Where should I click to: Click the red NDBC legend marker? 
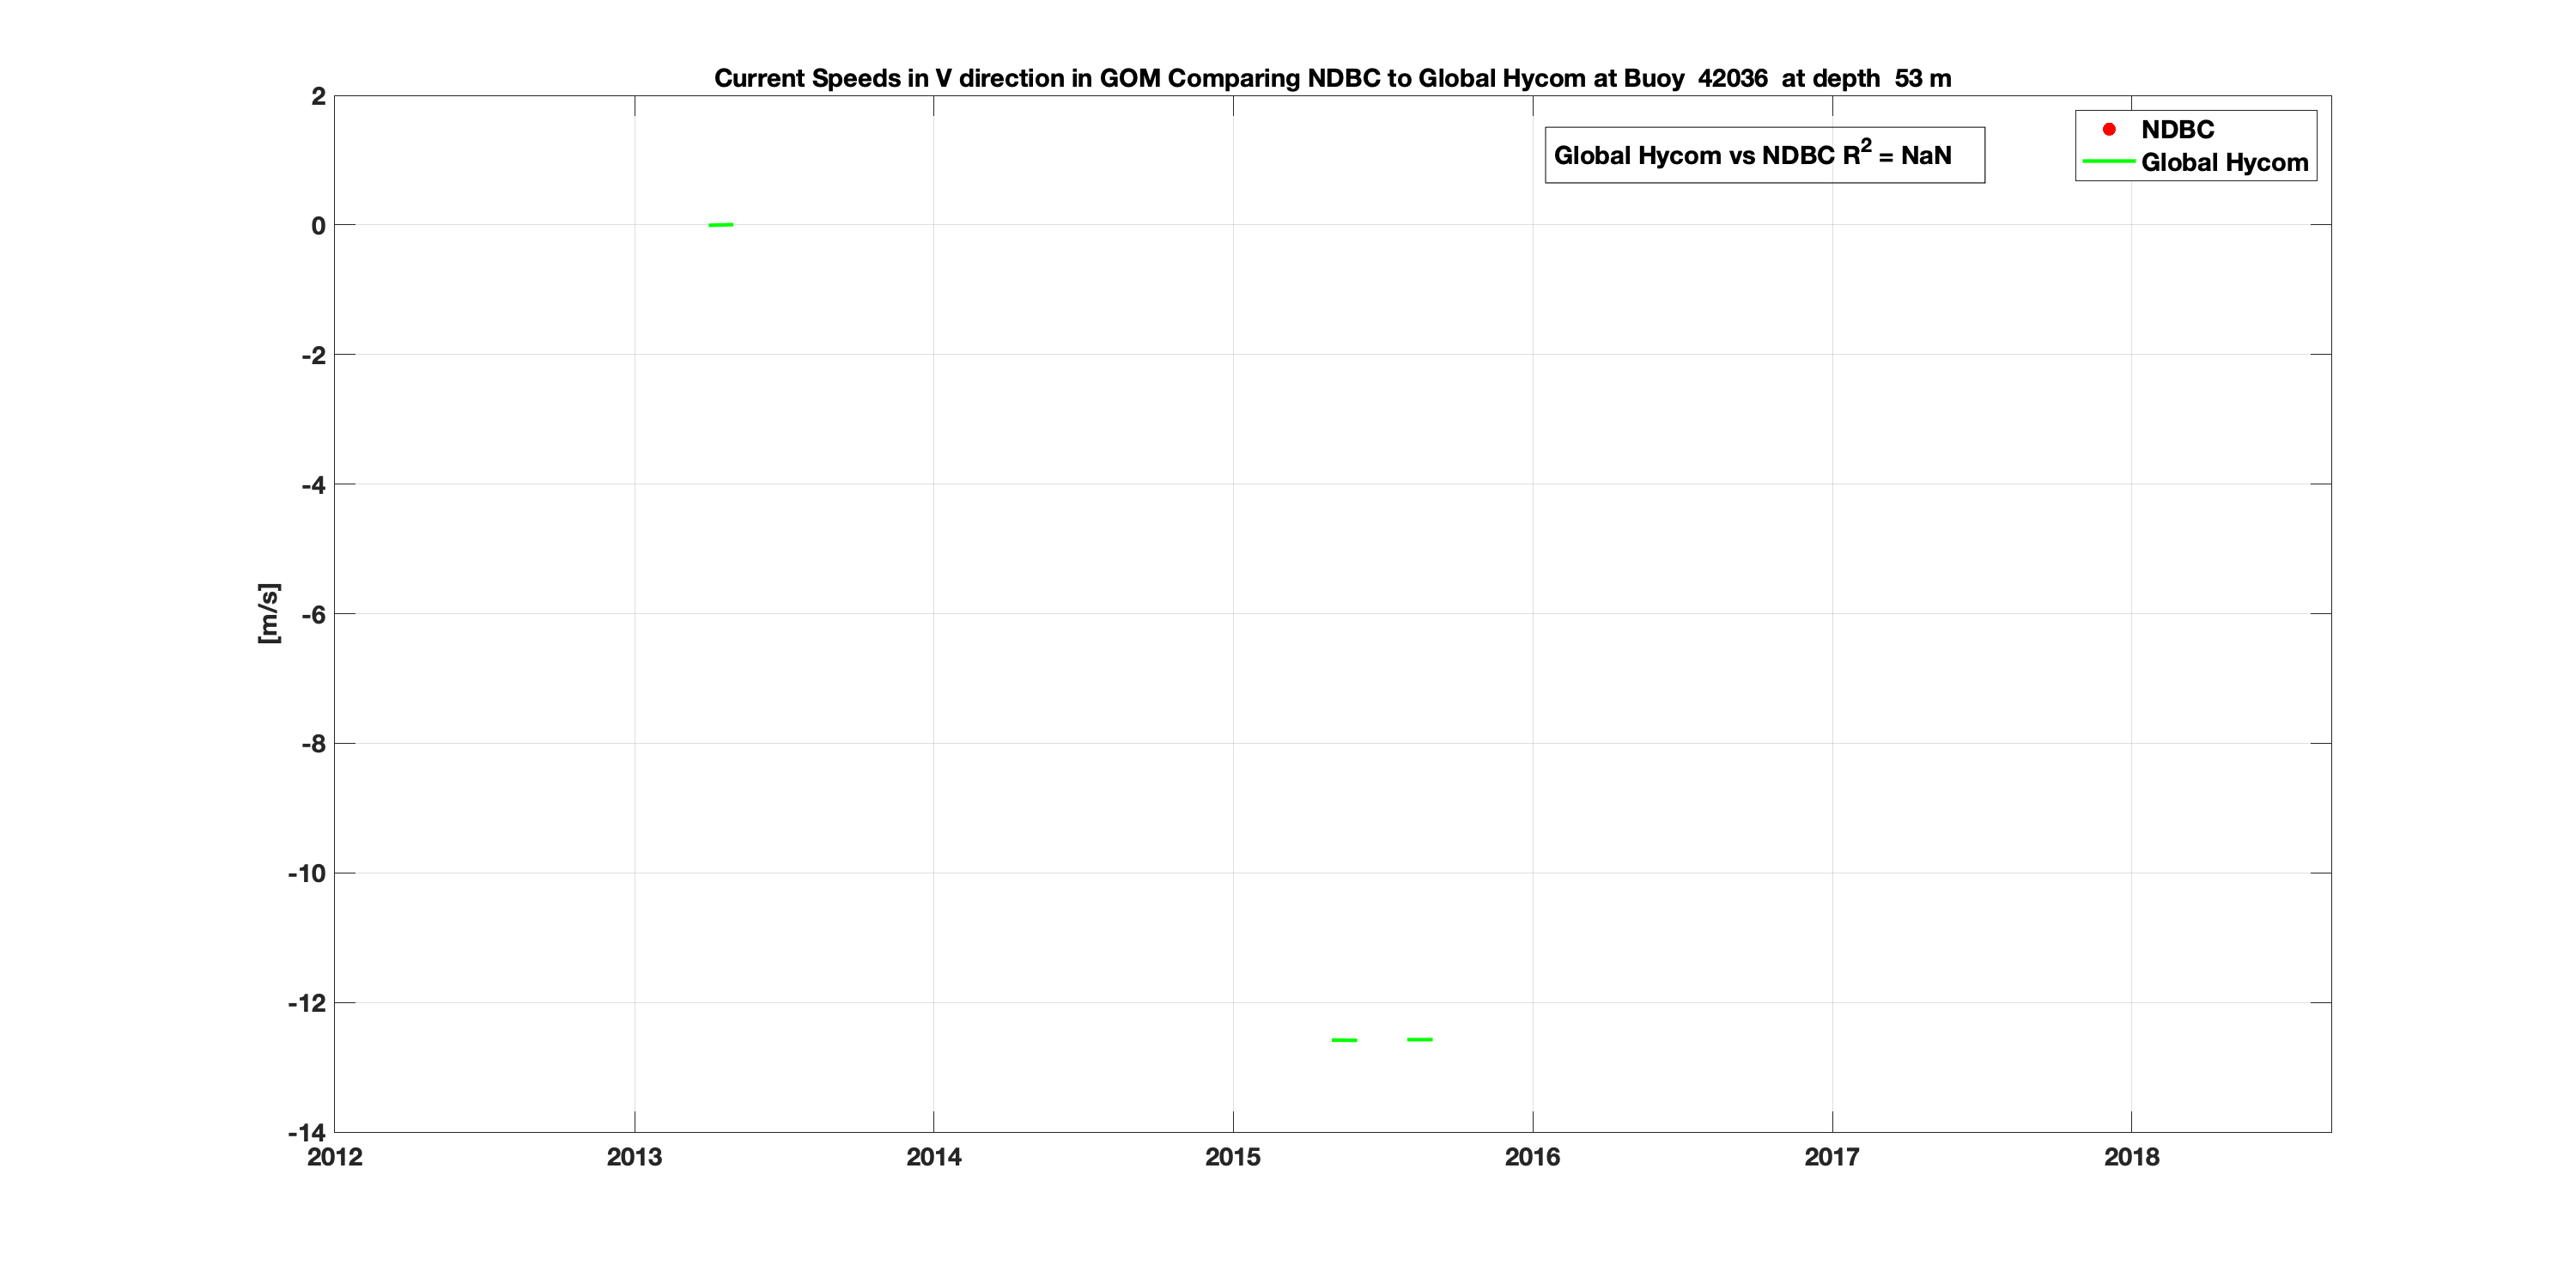(x=2109, y=129)
